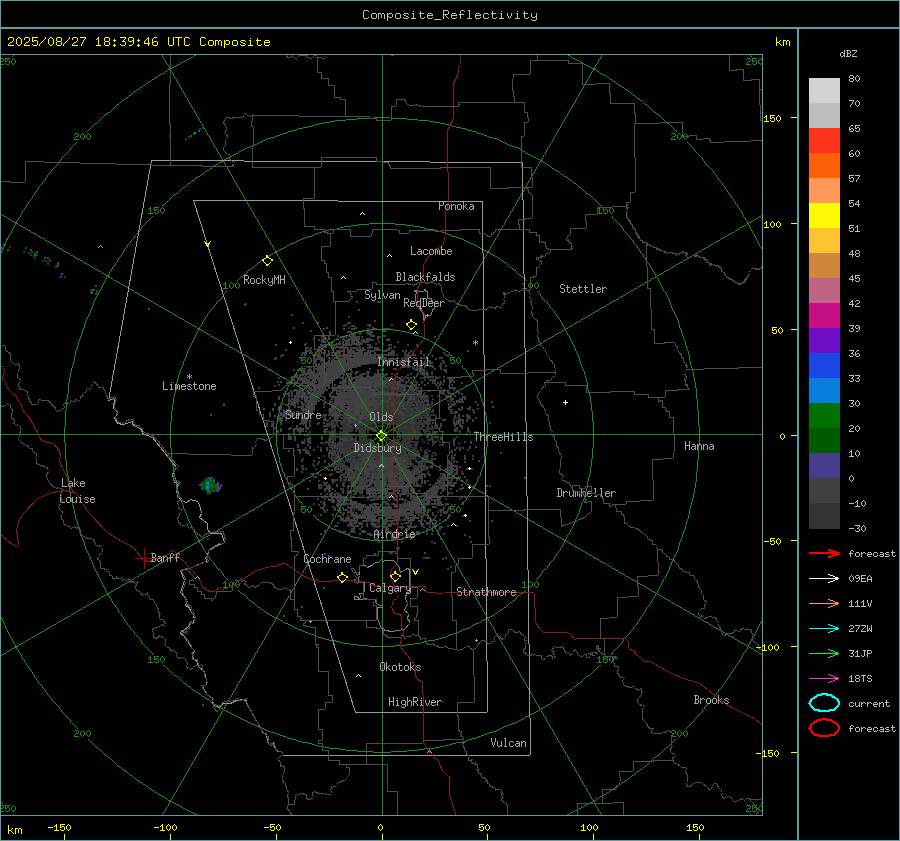Click the Sundre label
Image resolution: width=900 pixels, height=841 pixels.
303,414
